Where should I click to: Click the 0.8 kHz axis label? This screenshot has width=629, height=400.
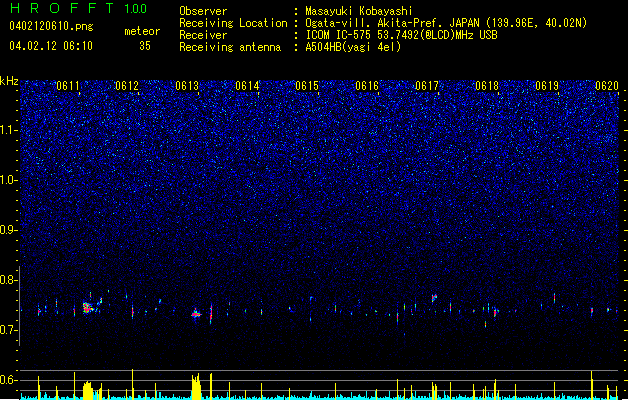tap(8, 280)
